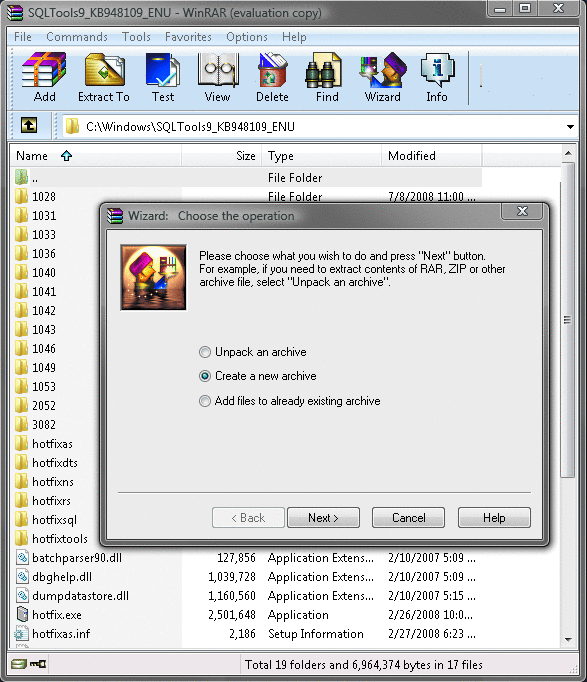
Task: Close the Wizard dialog
Action: point(522,211)
